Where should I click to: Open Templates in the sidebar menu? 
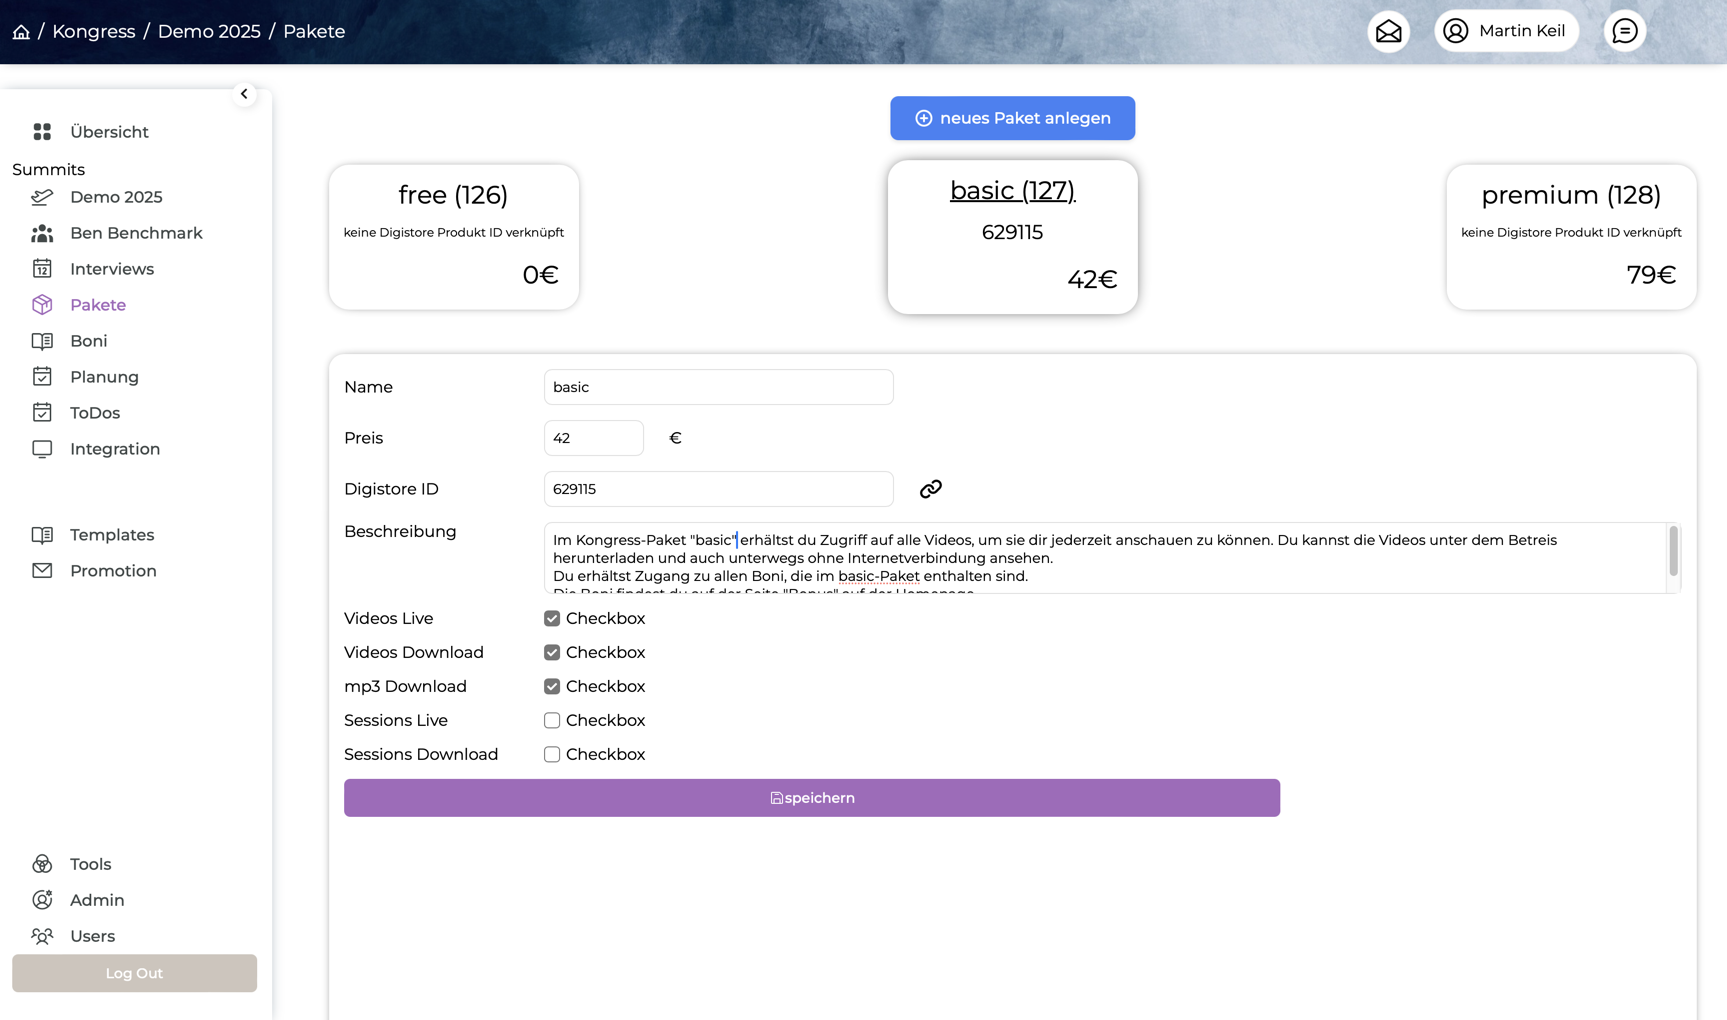coord(111,535)
